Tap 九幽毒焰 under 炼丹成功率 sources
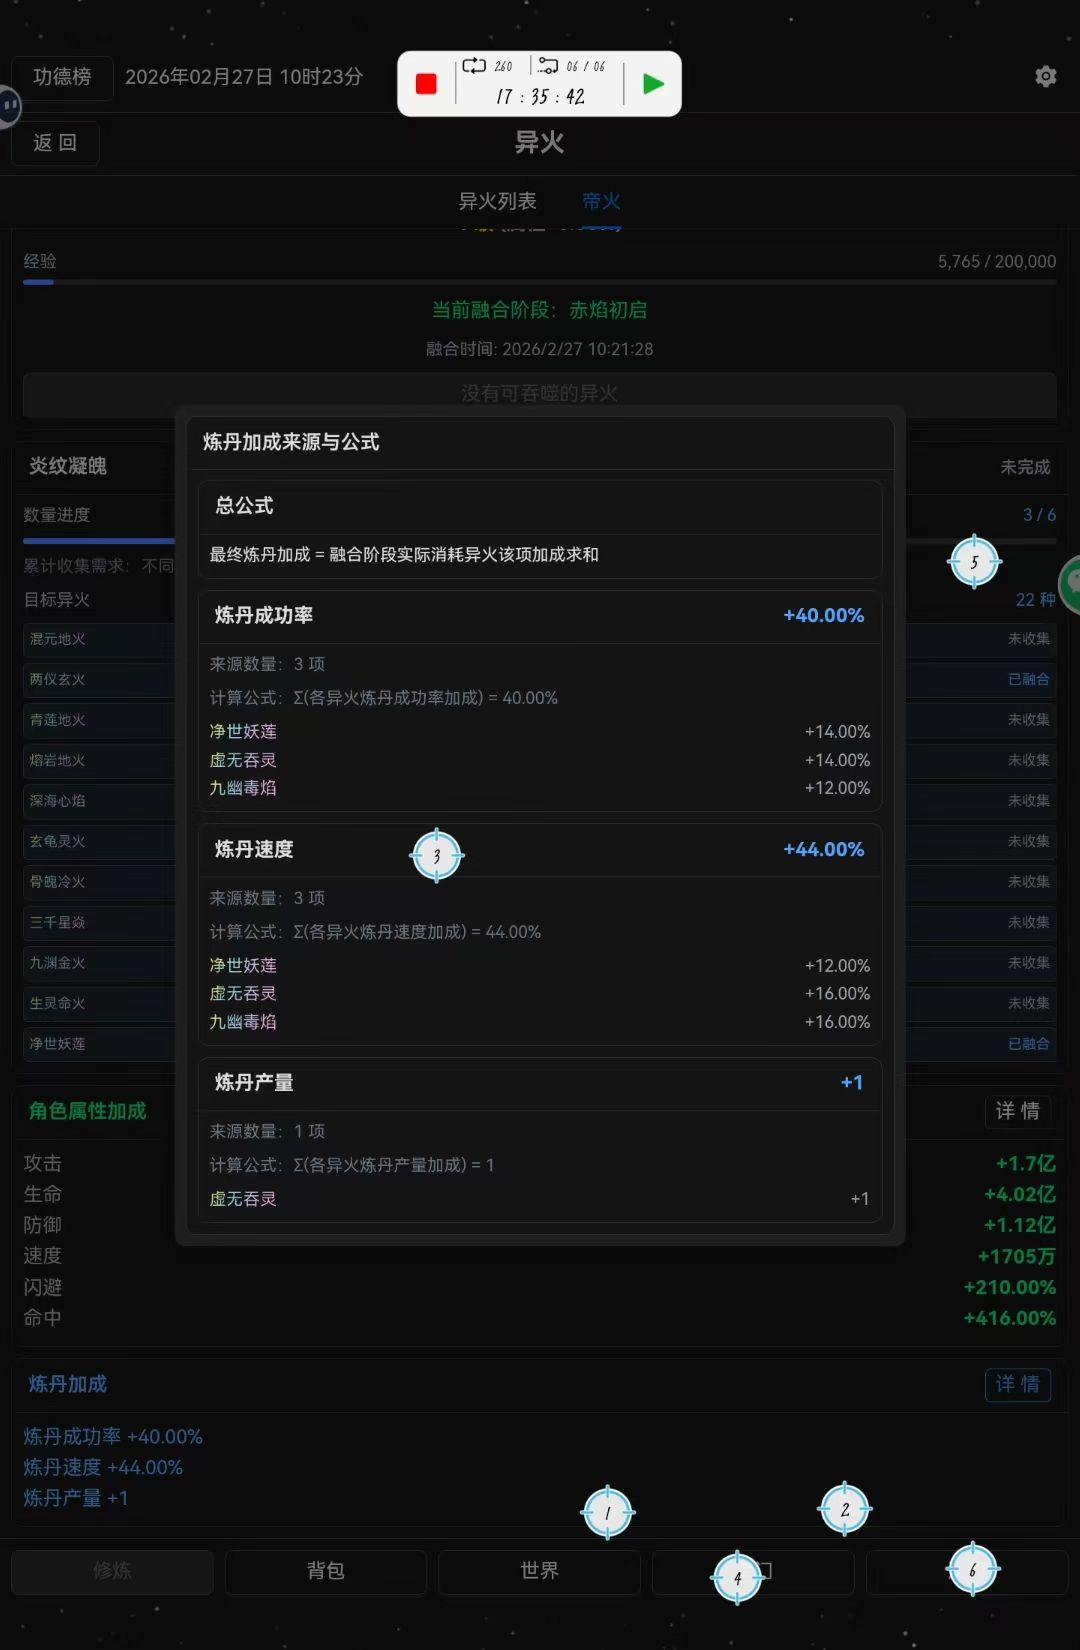The width and height of the screenshot is (1080, 1650). pos(243,788)
